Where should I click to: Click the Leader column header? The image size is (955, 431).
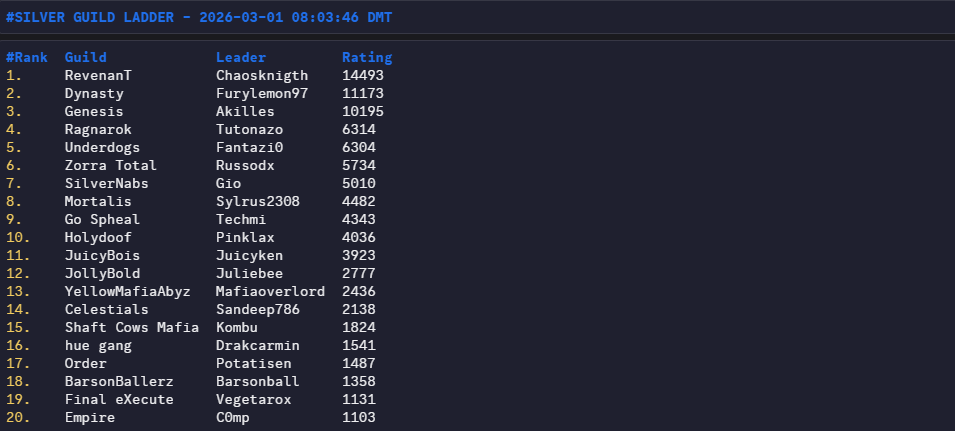click(x=241, y=57)
